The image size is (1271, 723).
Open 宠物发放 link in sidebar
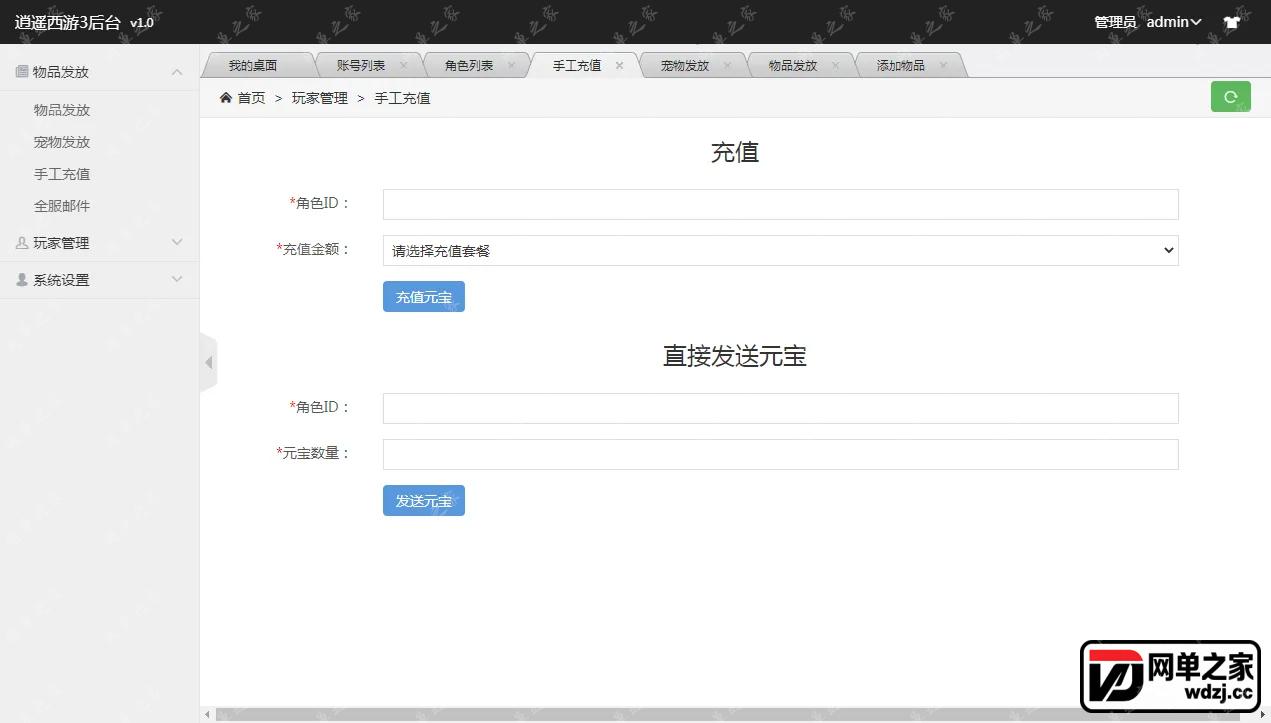[x=62, y=142]
